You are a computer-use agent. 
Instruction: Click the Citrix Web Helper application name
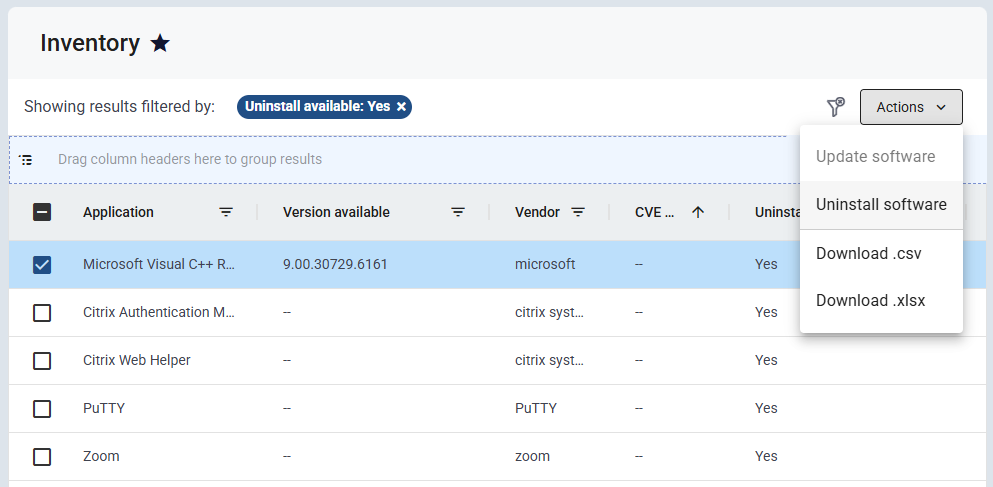click(x=137, y=360)
